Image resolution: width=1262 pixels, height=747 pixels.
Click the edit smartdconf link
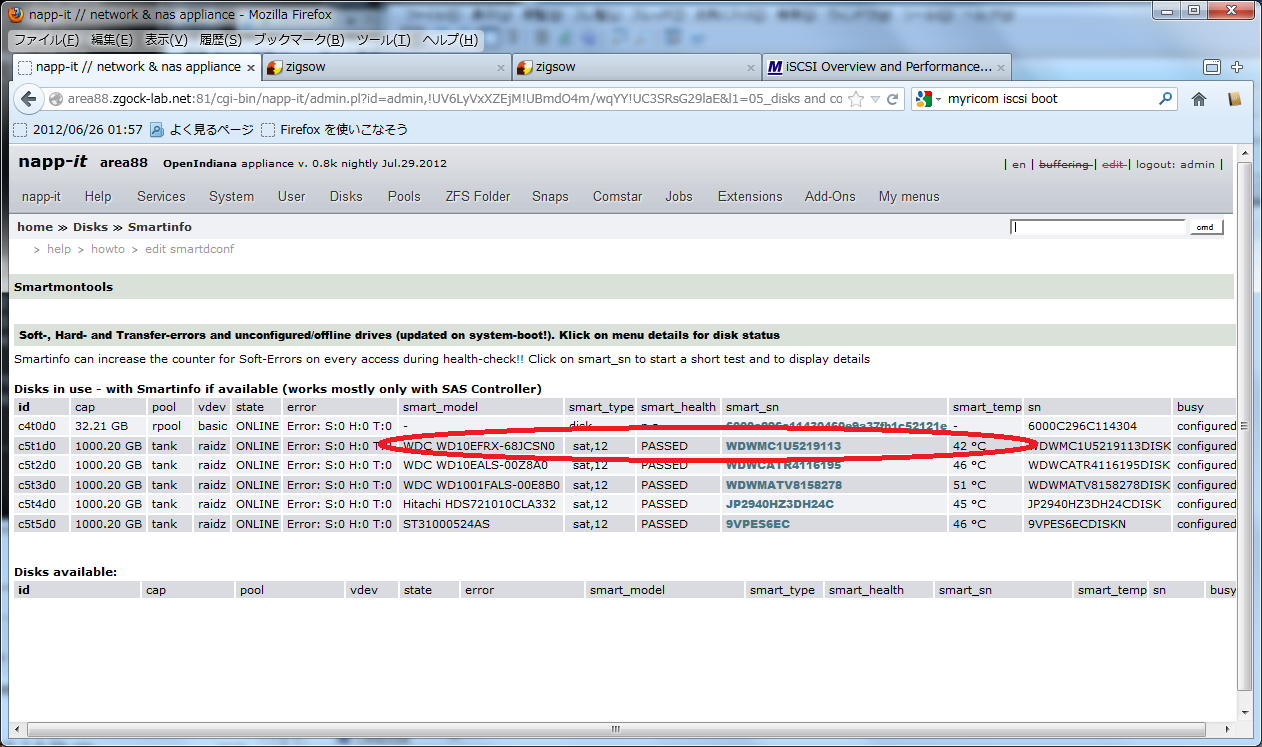click(189, 249)
